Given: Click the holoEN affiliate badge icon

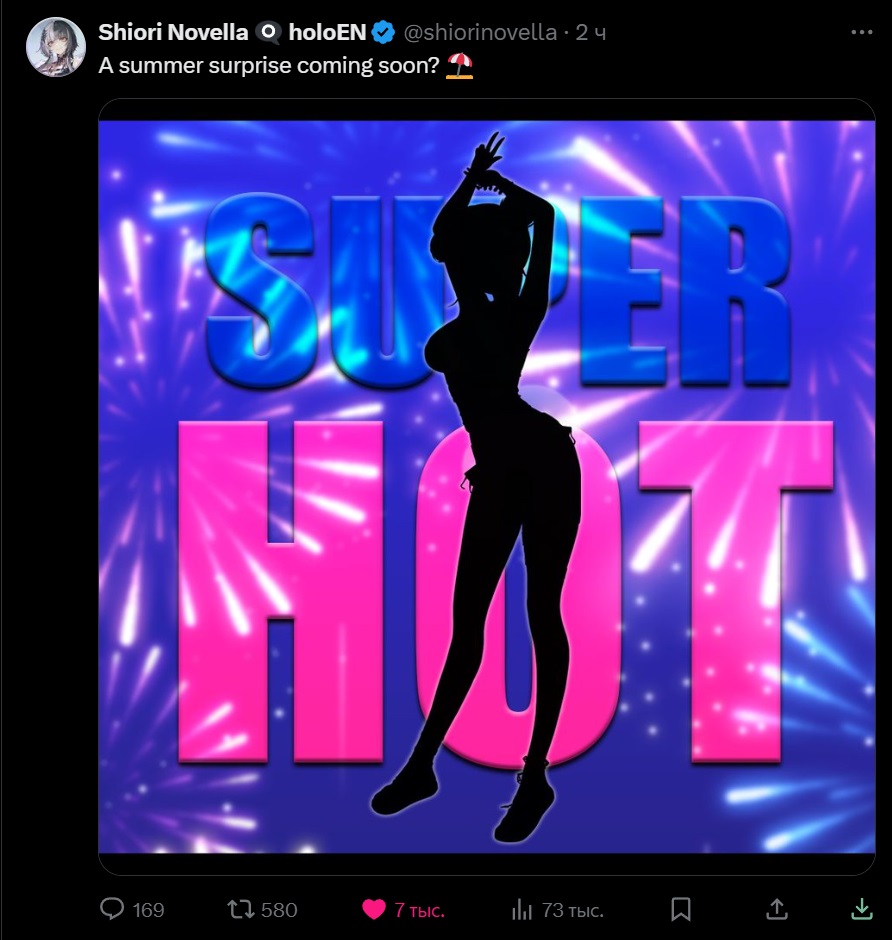Looking at the screenshot, I should (x=268, y=32).
